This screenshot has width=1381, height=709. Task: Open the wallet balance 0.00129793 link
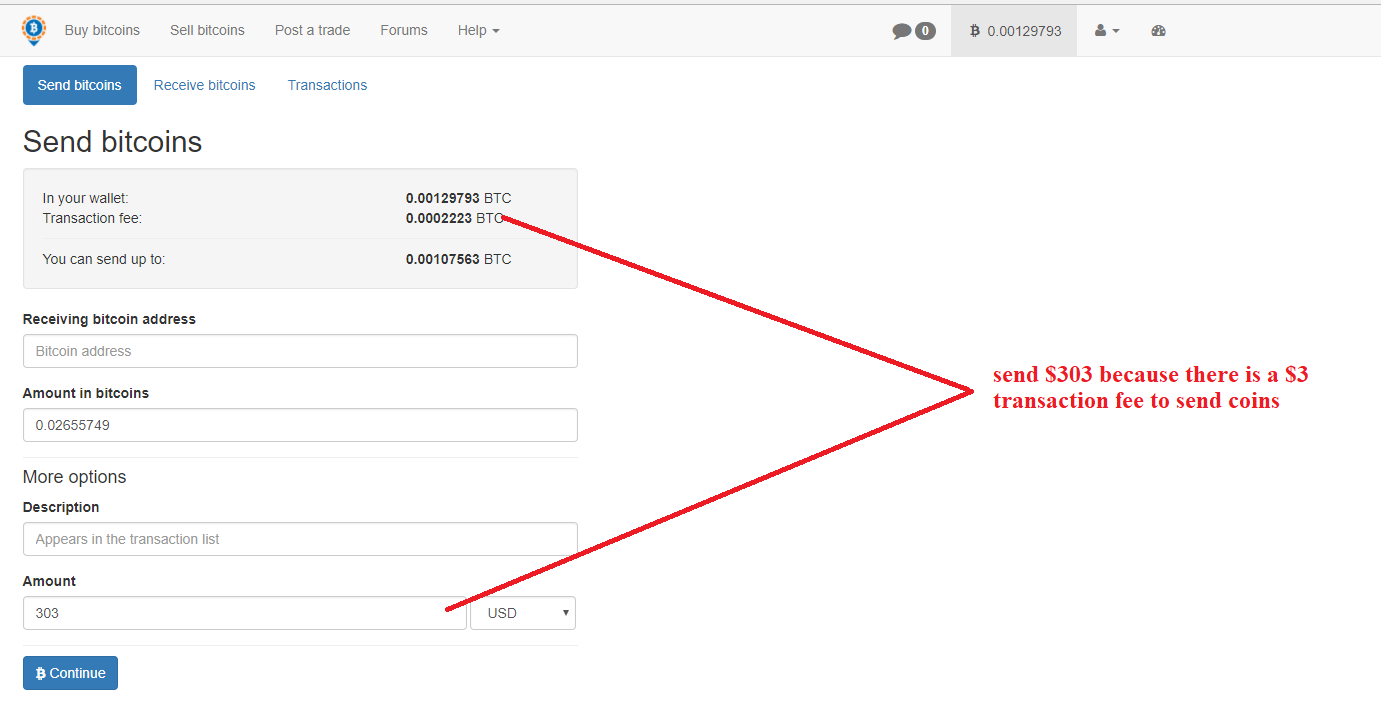click(x=1014, y=31)
